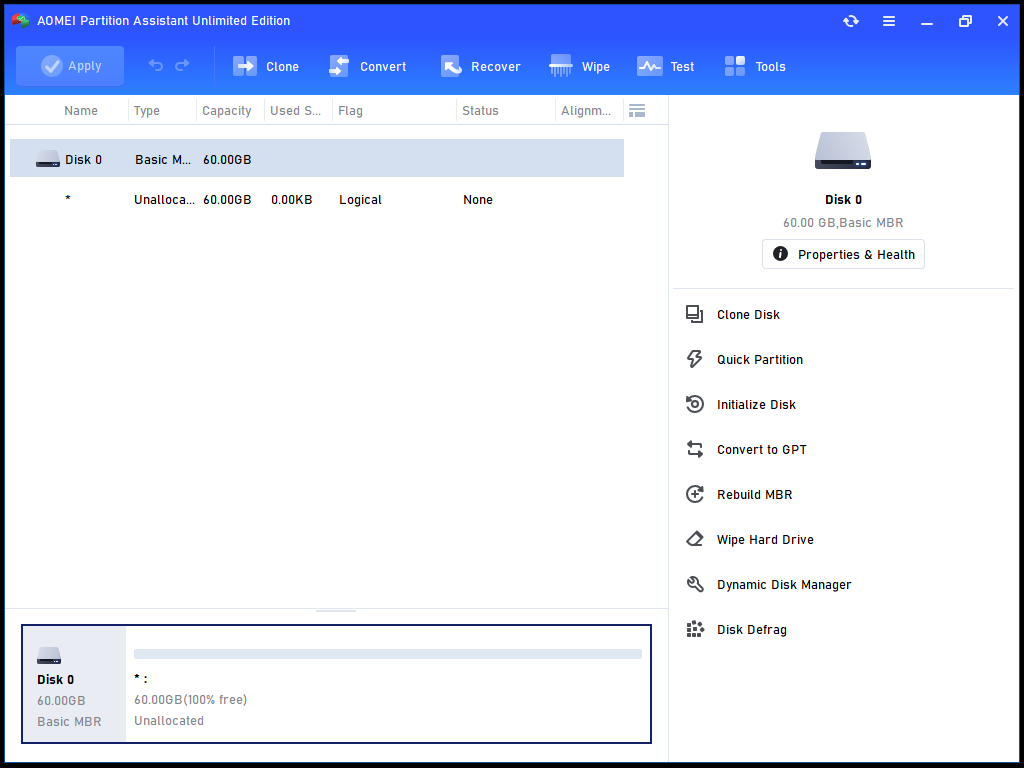Sort by the Capacity column header
This screenshot has height=768, width=1024.
[x=227, y=110]
